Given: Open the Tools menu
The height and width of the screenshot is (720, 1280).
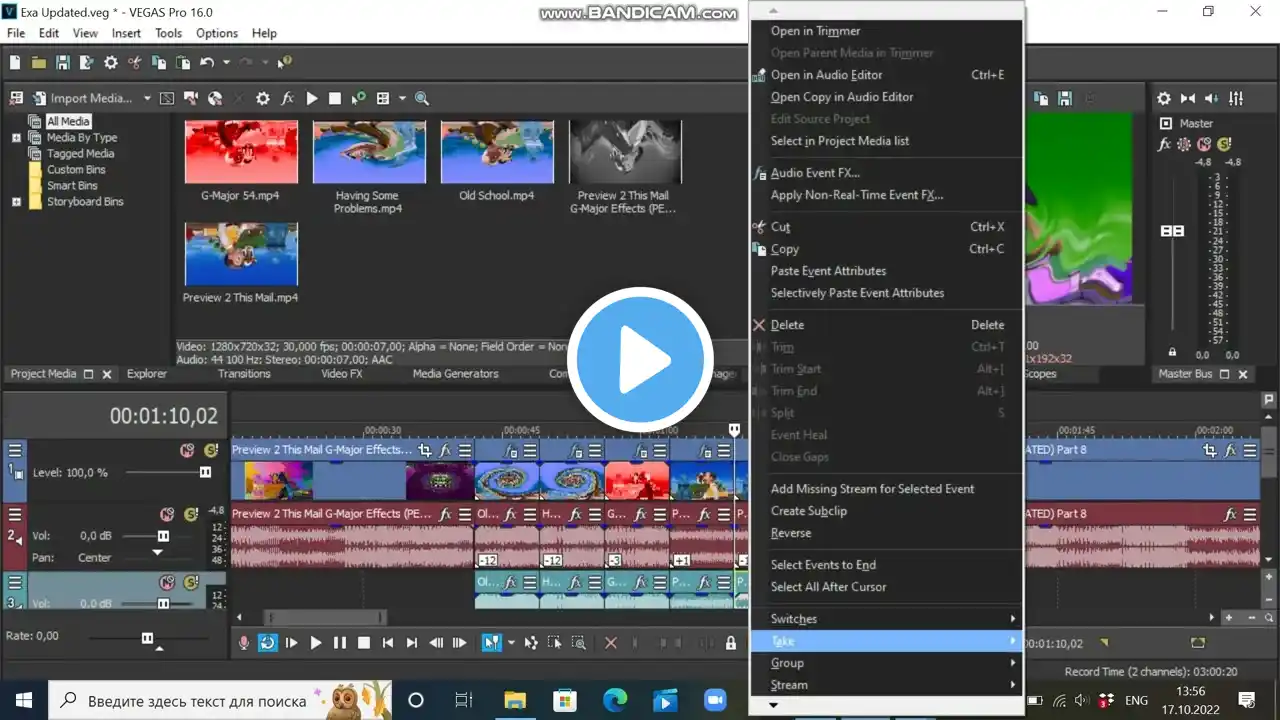Looking at the screenshot, I should click(168, 33).
